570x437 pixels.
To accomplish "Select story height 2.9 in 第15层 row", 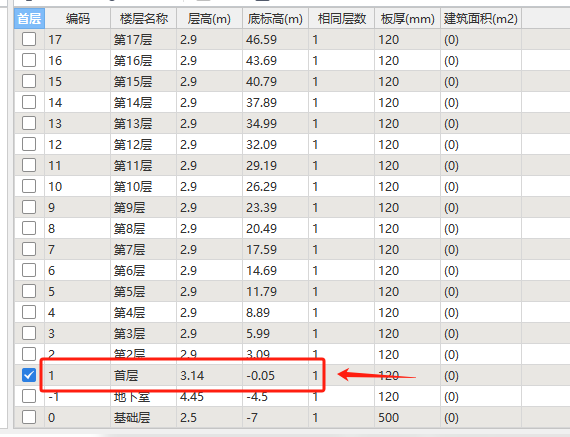I will (x=188, y=81).
